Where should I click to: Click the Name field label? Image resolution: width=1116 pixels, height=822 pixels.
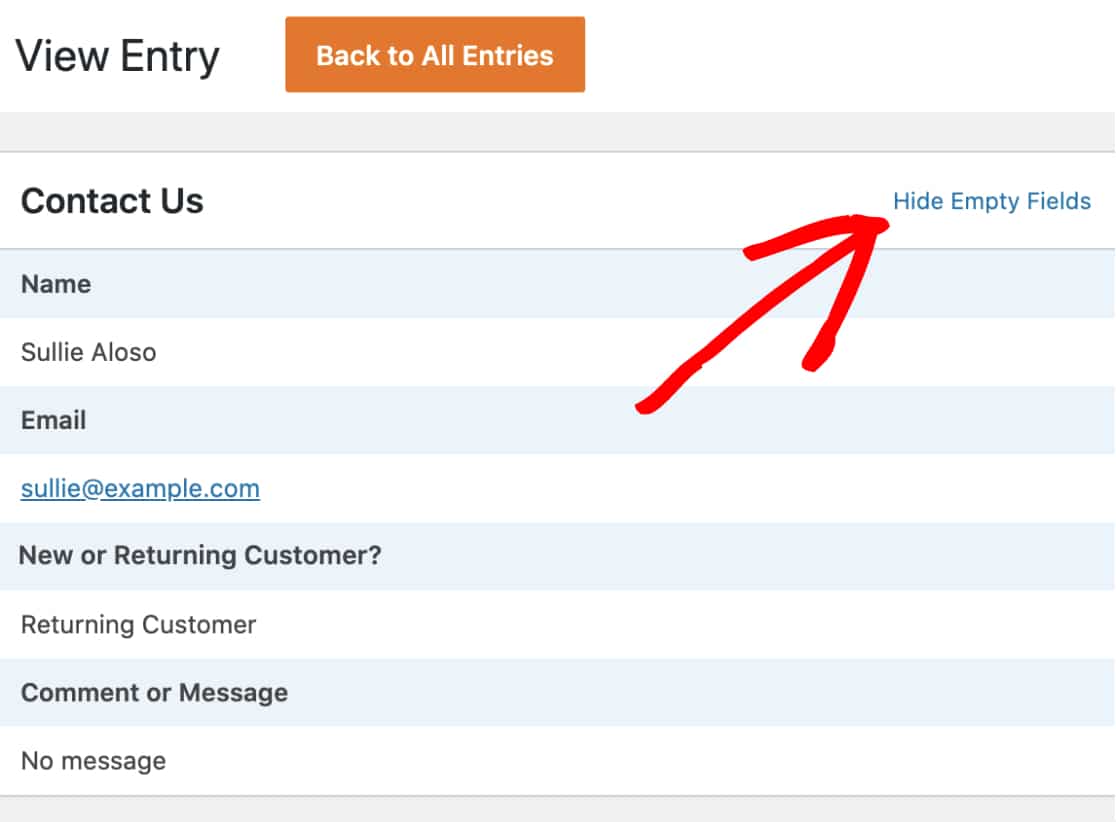coord(56,284)
